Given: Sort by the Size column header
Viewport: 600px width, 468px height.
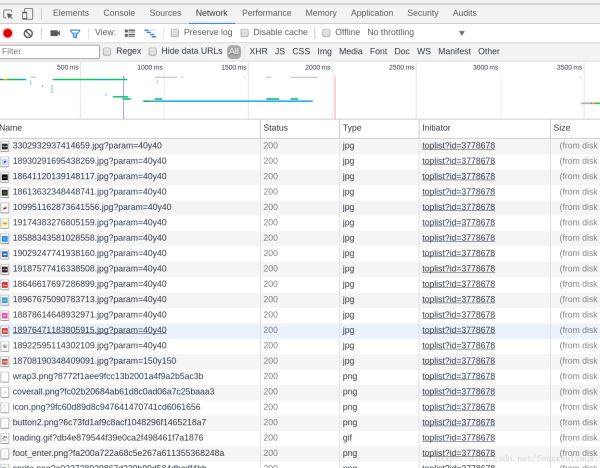Looking at the screenshot, I should 575,128.
